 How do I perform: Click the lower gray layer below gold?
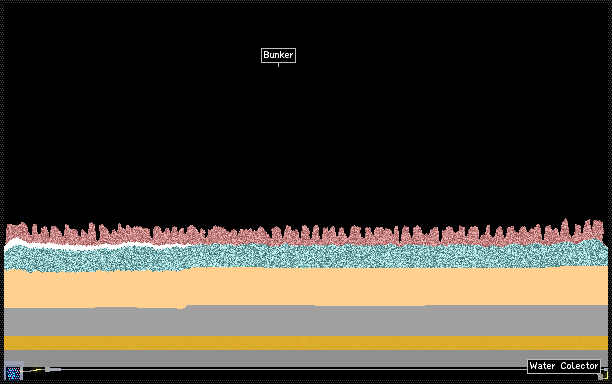pos(306,358)
